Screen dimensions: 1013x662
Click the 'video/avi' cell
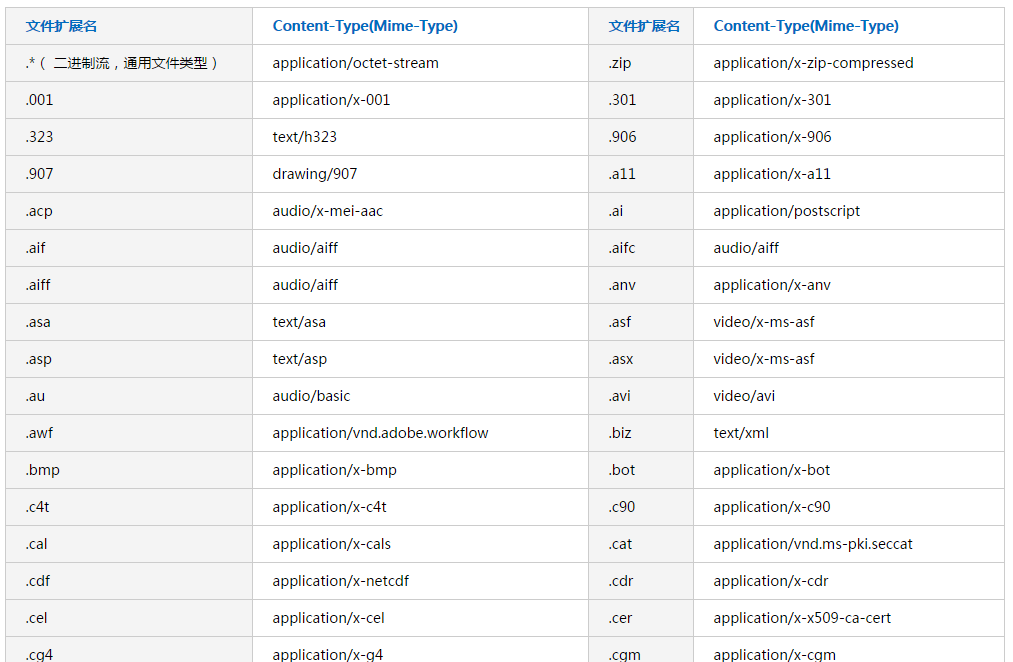coord(849,396)
